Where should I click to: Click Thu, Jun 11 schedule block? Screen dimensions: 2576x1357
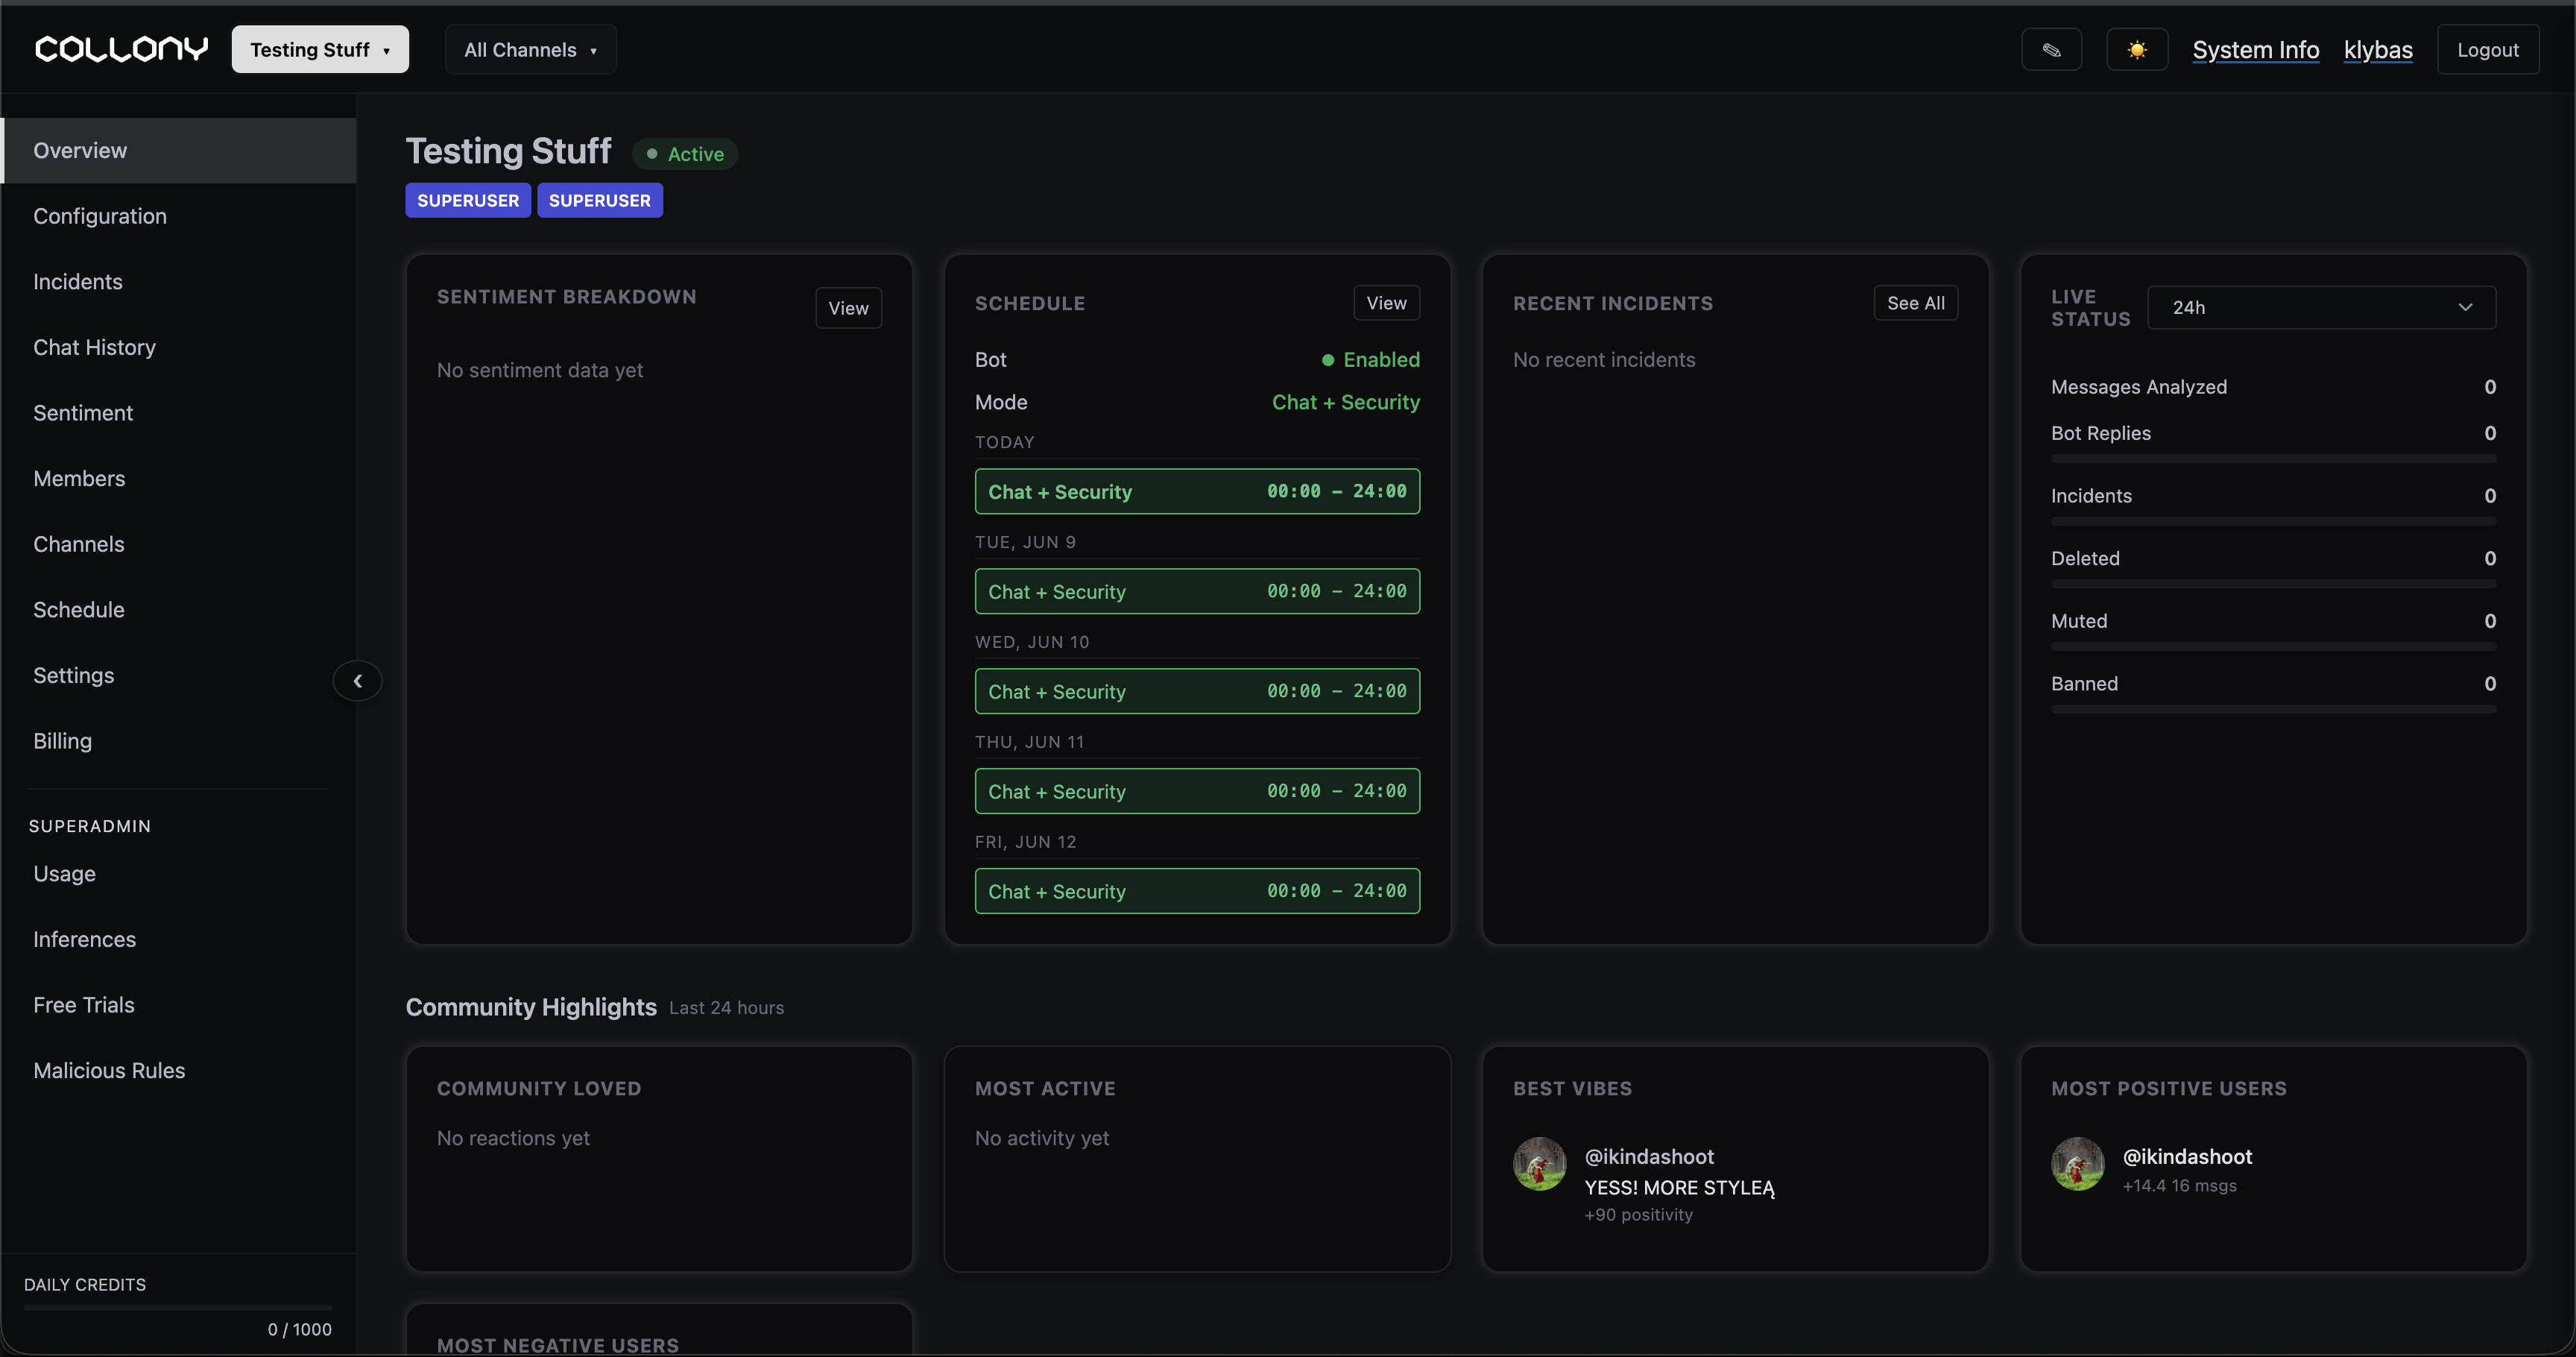tap(1197, 791)
